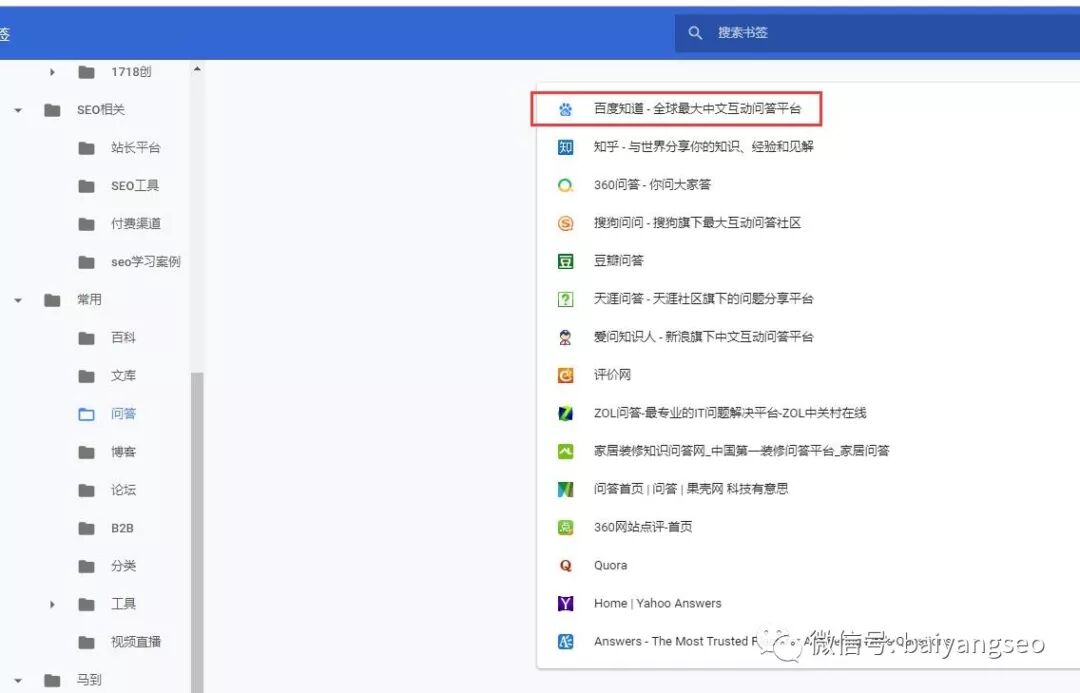The image size is (1080, 693).
Task: Select the 常用 folder label
Action: (x=90, y=300)
